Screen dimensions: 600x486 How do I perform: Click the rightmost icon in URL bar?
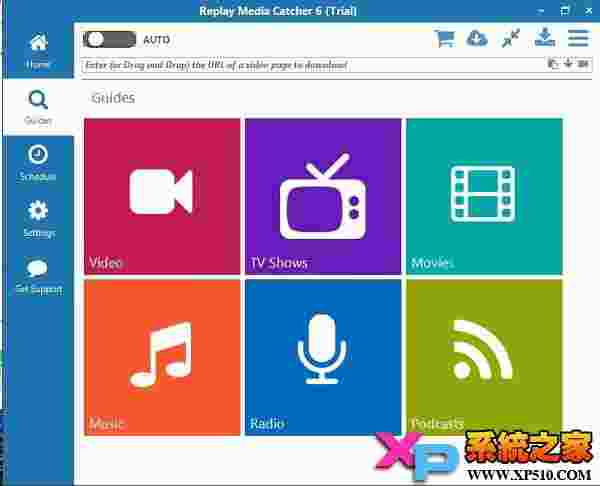click(x=583, y=63)
